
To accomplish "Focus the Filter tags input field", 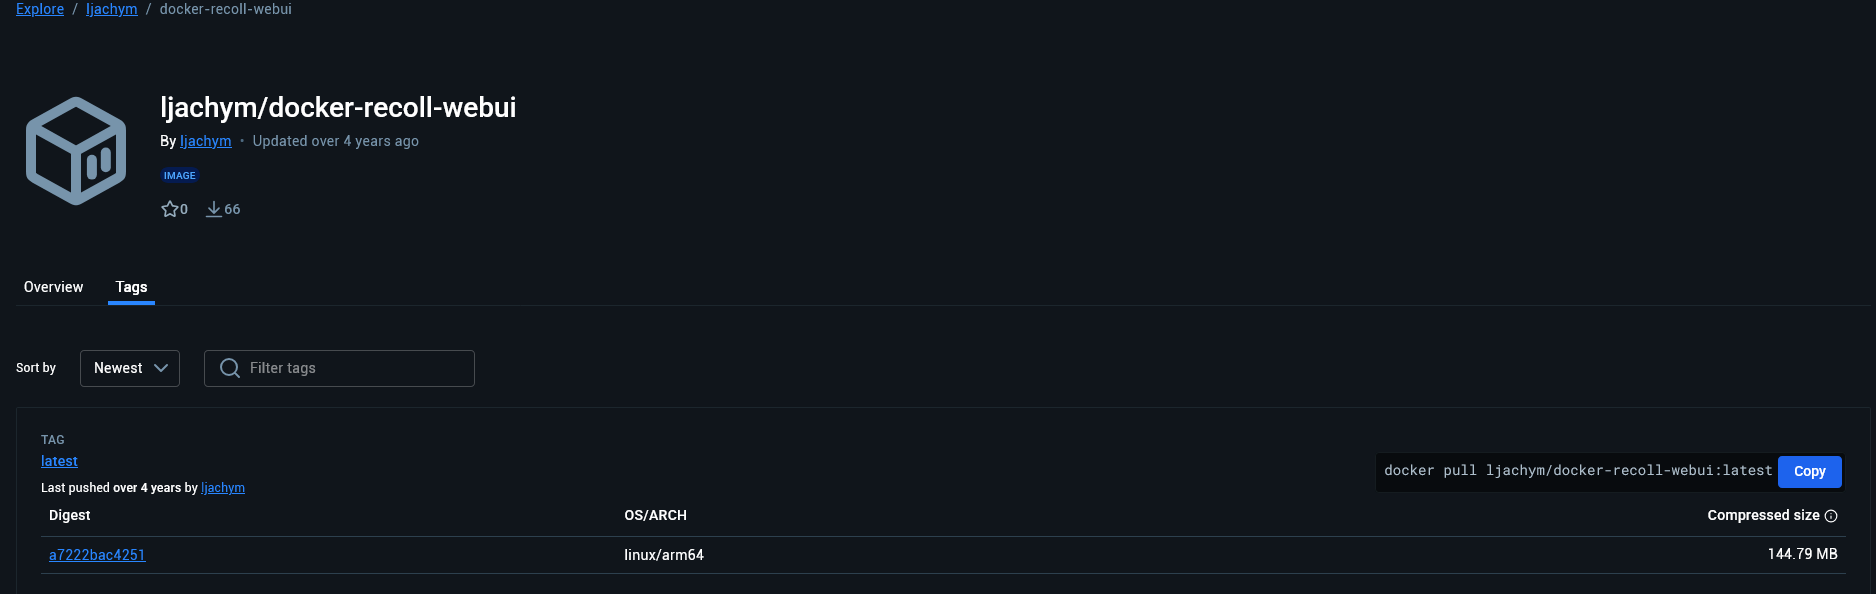I will (x=339, y=368).
